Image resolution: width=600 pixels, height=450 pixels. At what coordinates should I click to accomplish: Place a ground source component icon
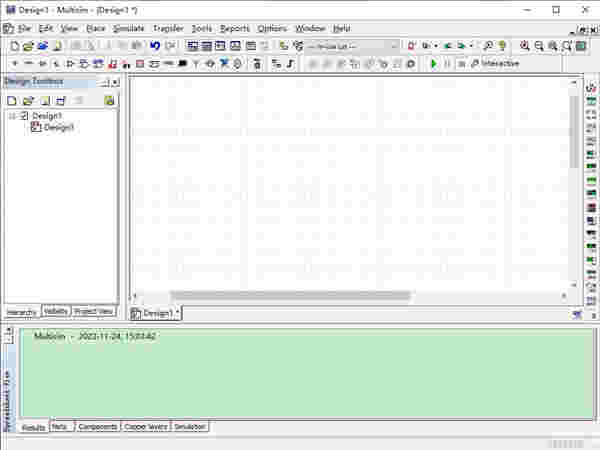click(14, 63)
